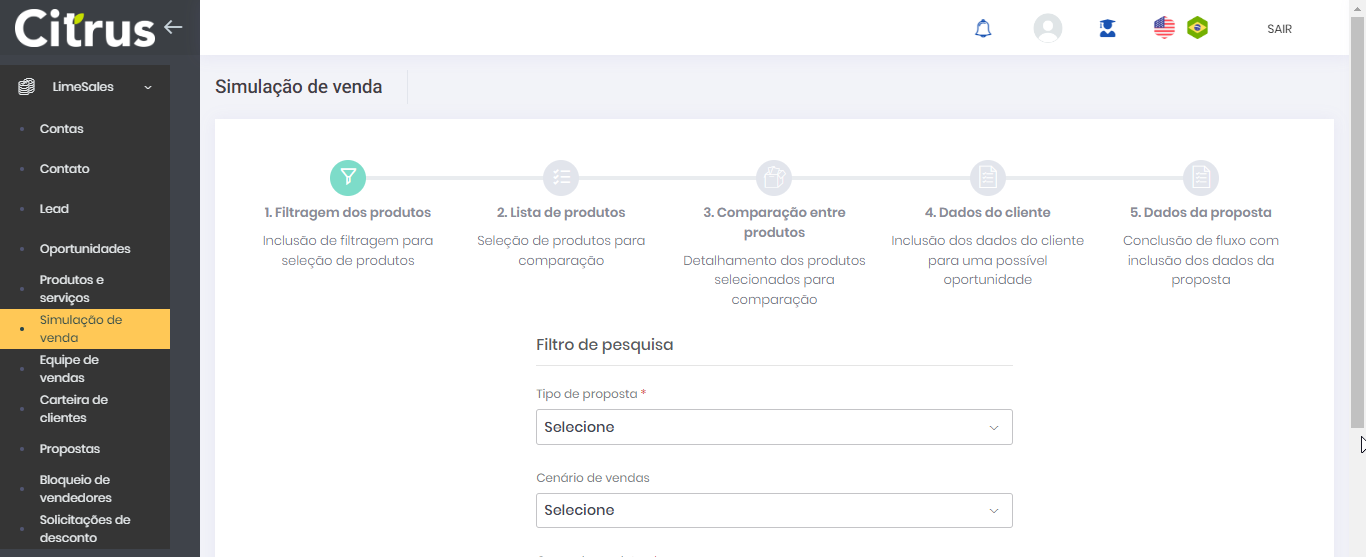Click the Lista de produtos step icon
This screenshot has width=1366, height=557.
coord(561,178)
